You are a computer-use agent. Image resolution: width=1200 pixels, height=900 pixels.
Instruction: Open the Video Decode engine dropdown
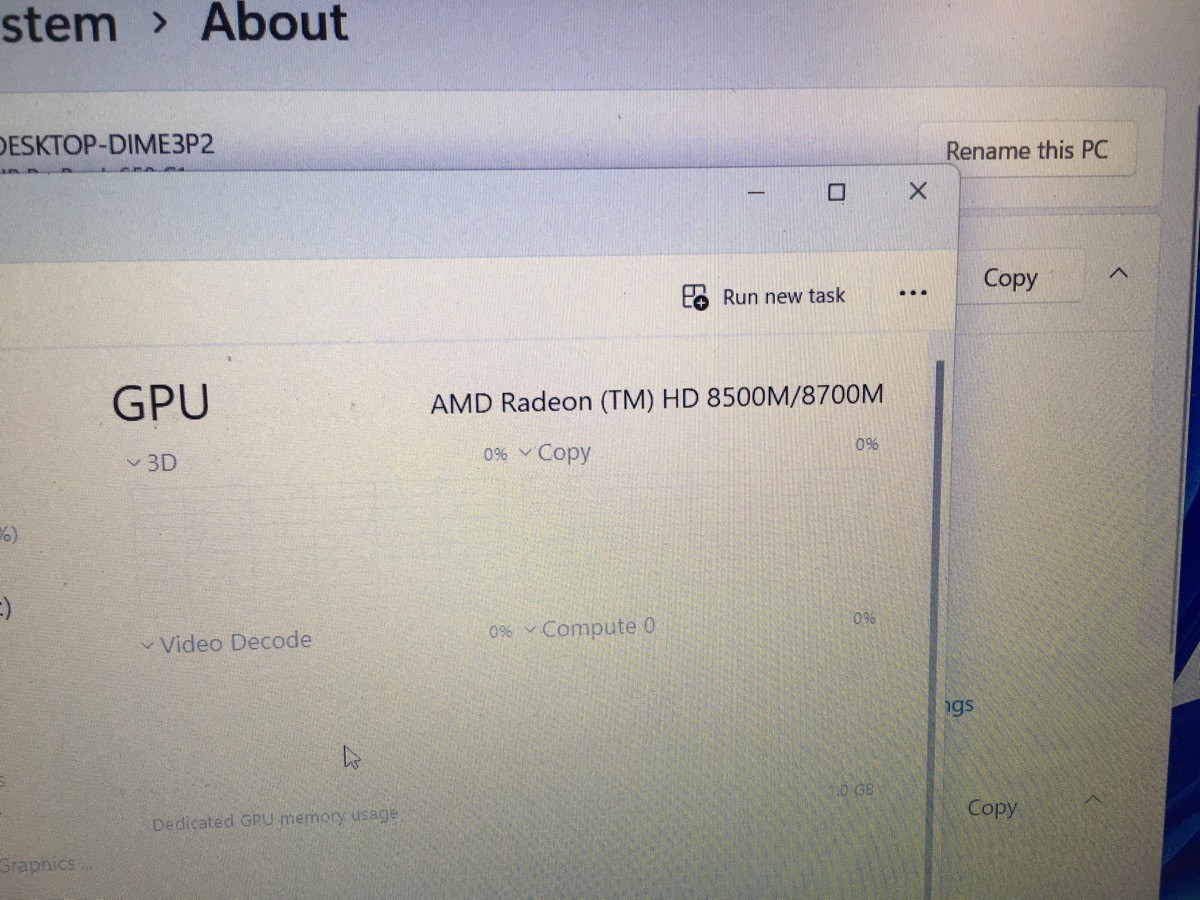click(x=226, y=642)
